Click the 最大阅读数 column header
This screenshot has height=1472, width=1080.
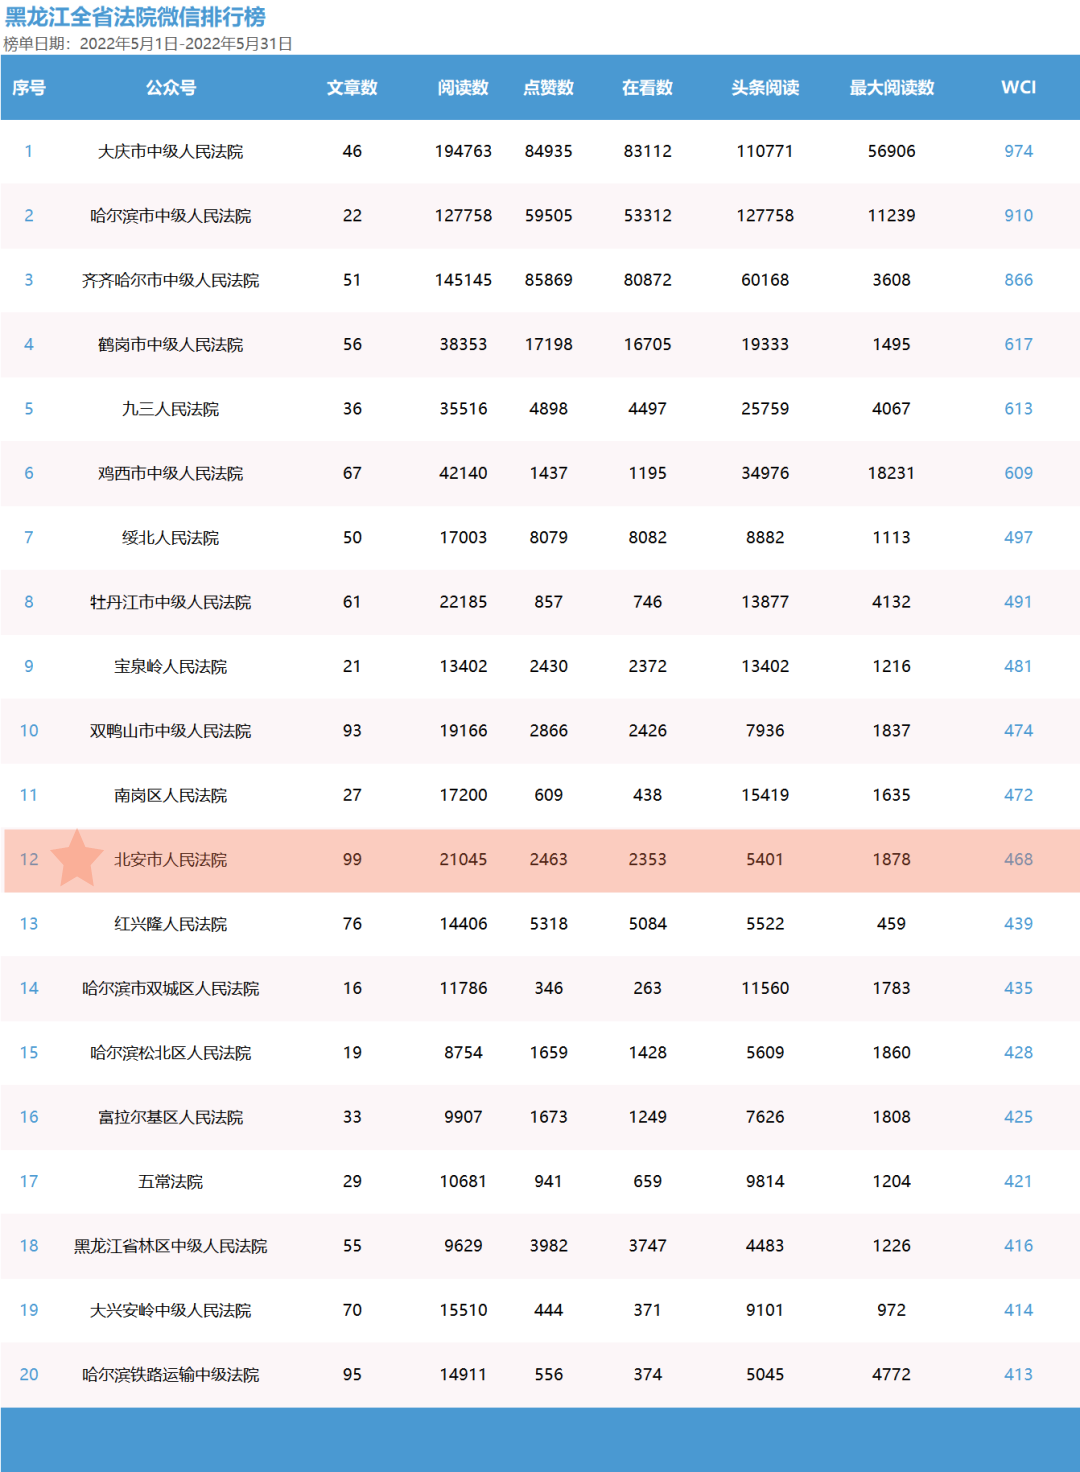(891, 88)
